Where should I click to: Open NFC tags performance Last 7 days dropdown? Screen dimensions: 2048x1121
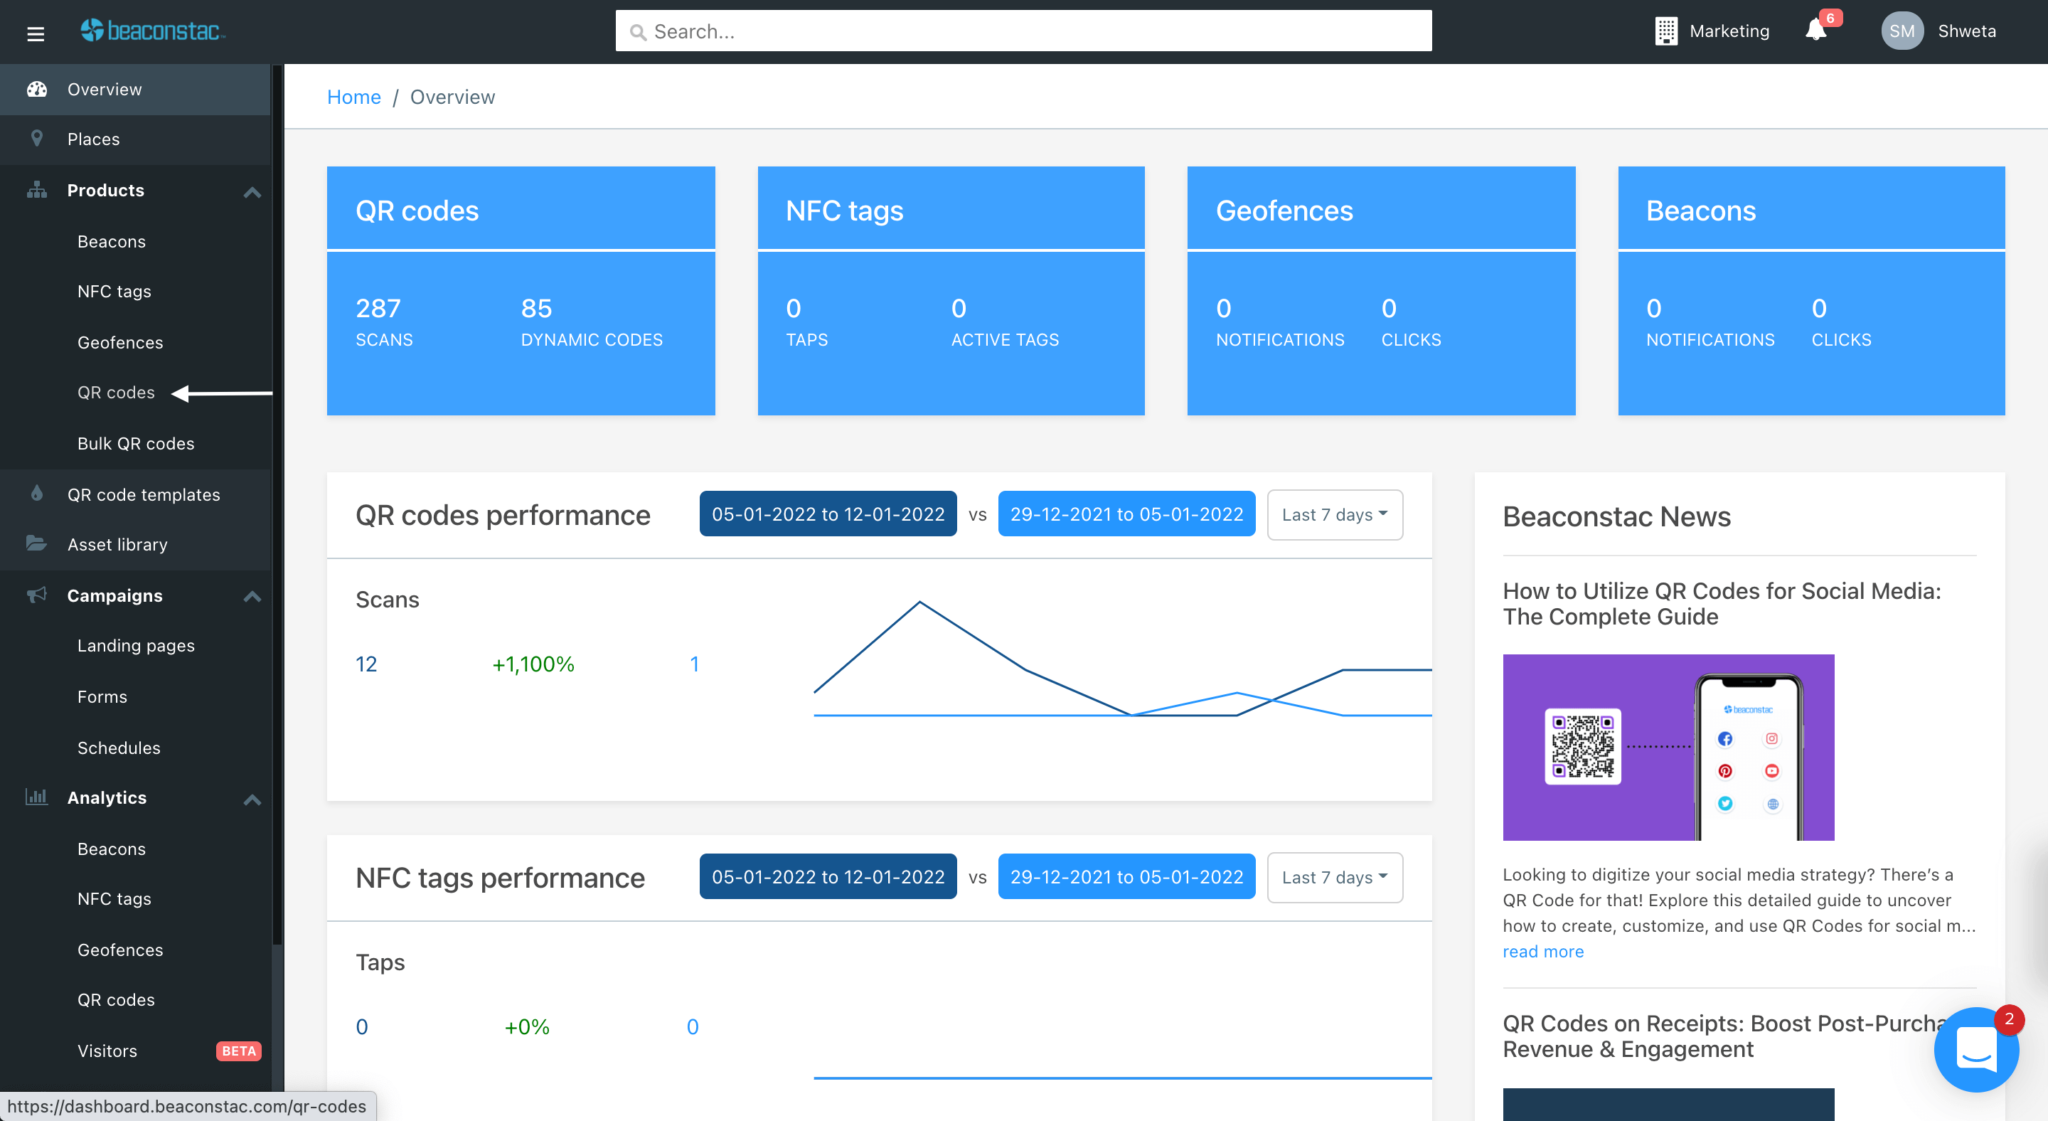(x=1334, y=877)
